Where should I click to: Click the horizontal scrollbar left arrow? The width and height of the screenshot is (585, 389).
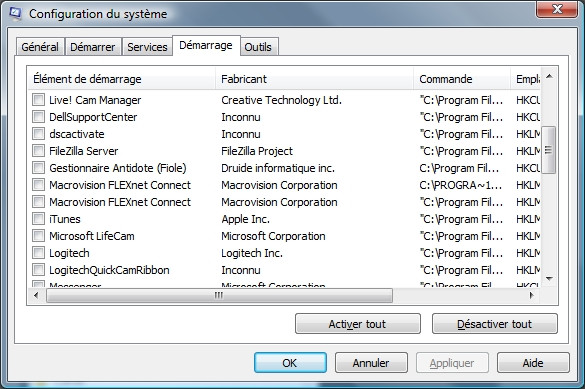36,295
